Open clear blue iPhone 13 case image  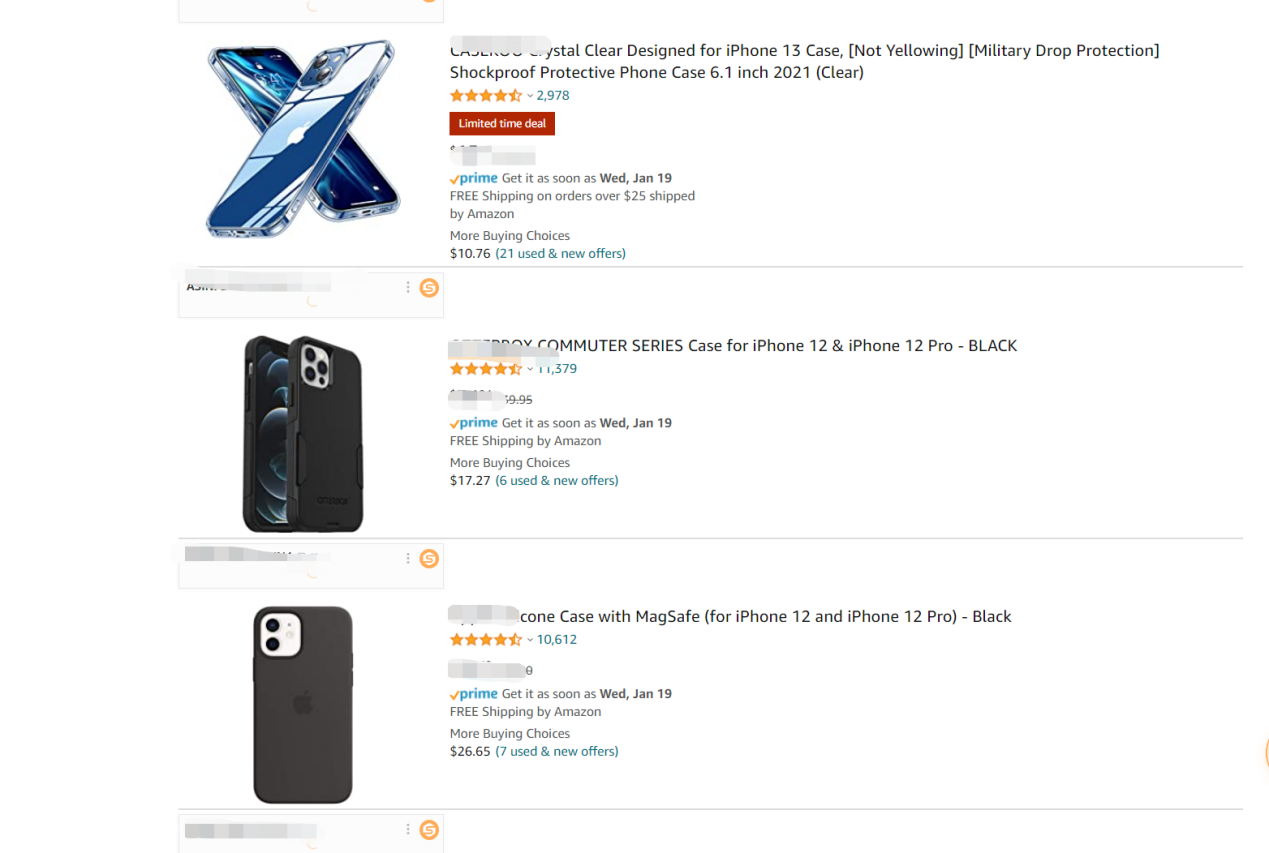coord(303,138)
